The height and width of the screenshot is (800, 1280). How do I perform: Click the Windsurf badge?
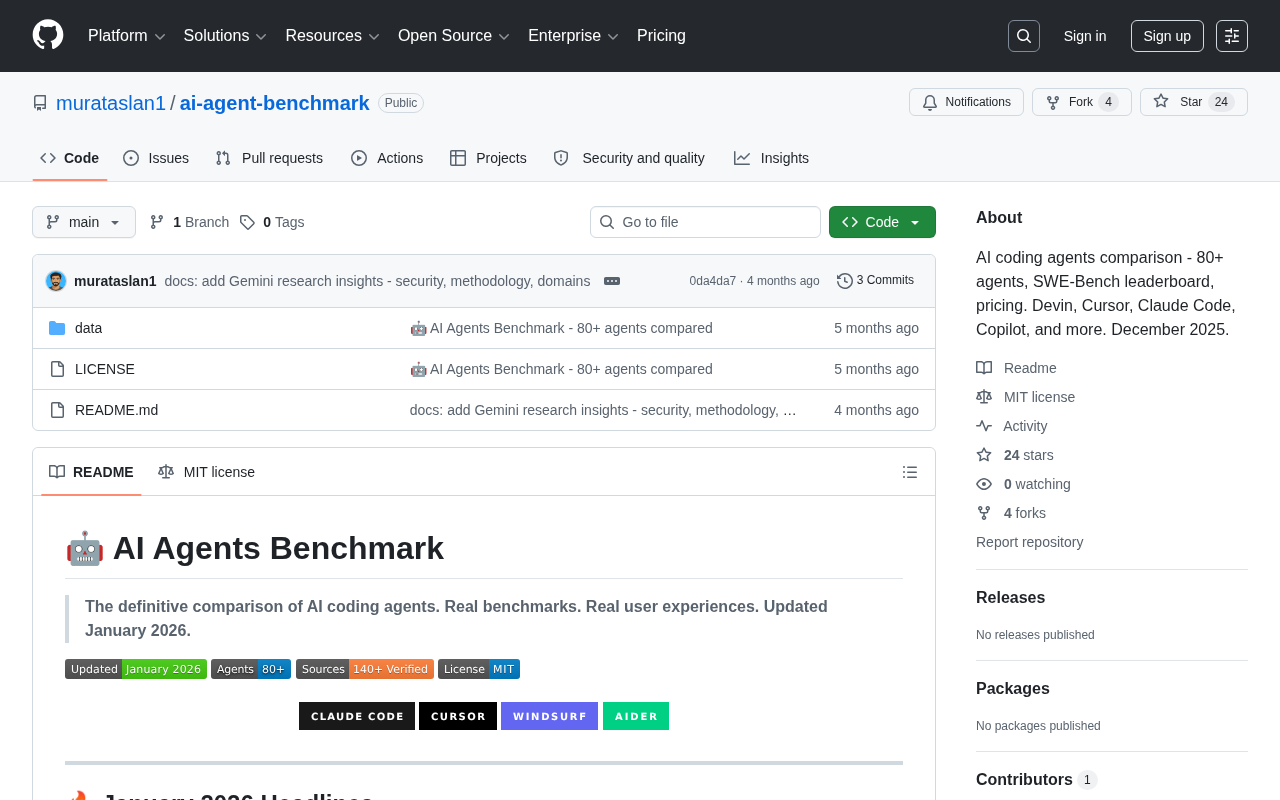(549, 716)
